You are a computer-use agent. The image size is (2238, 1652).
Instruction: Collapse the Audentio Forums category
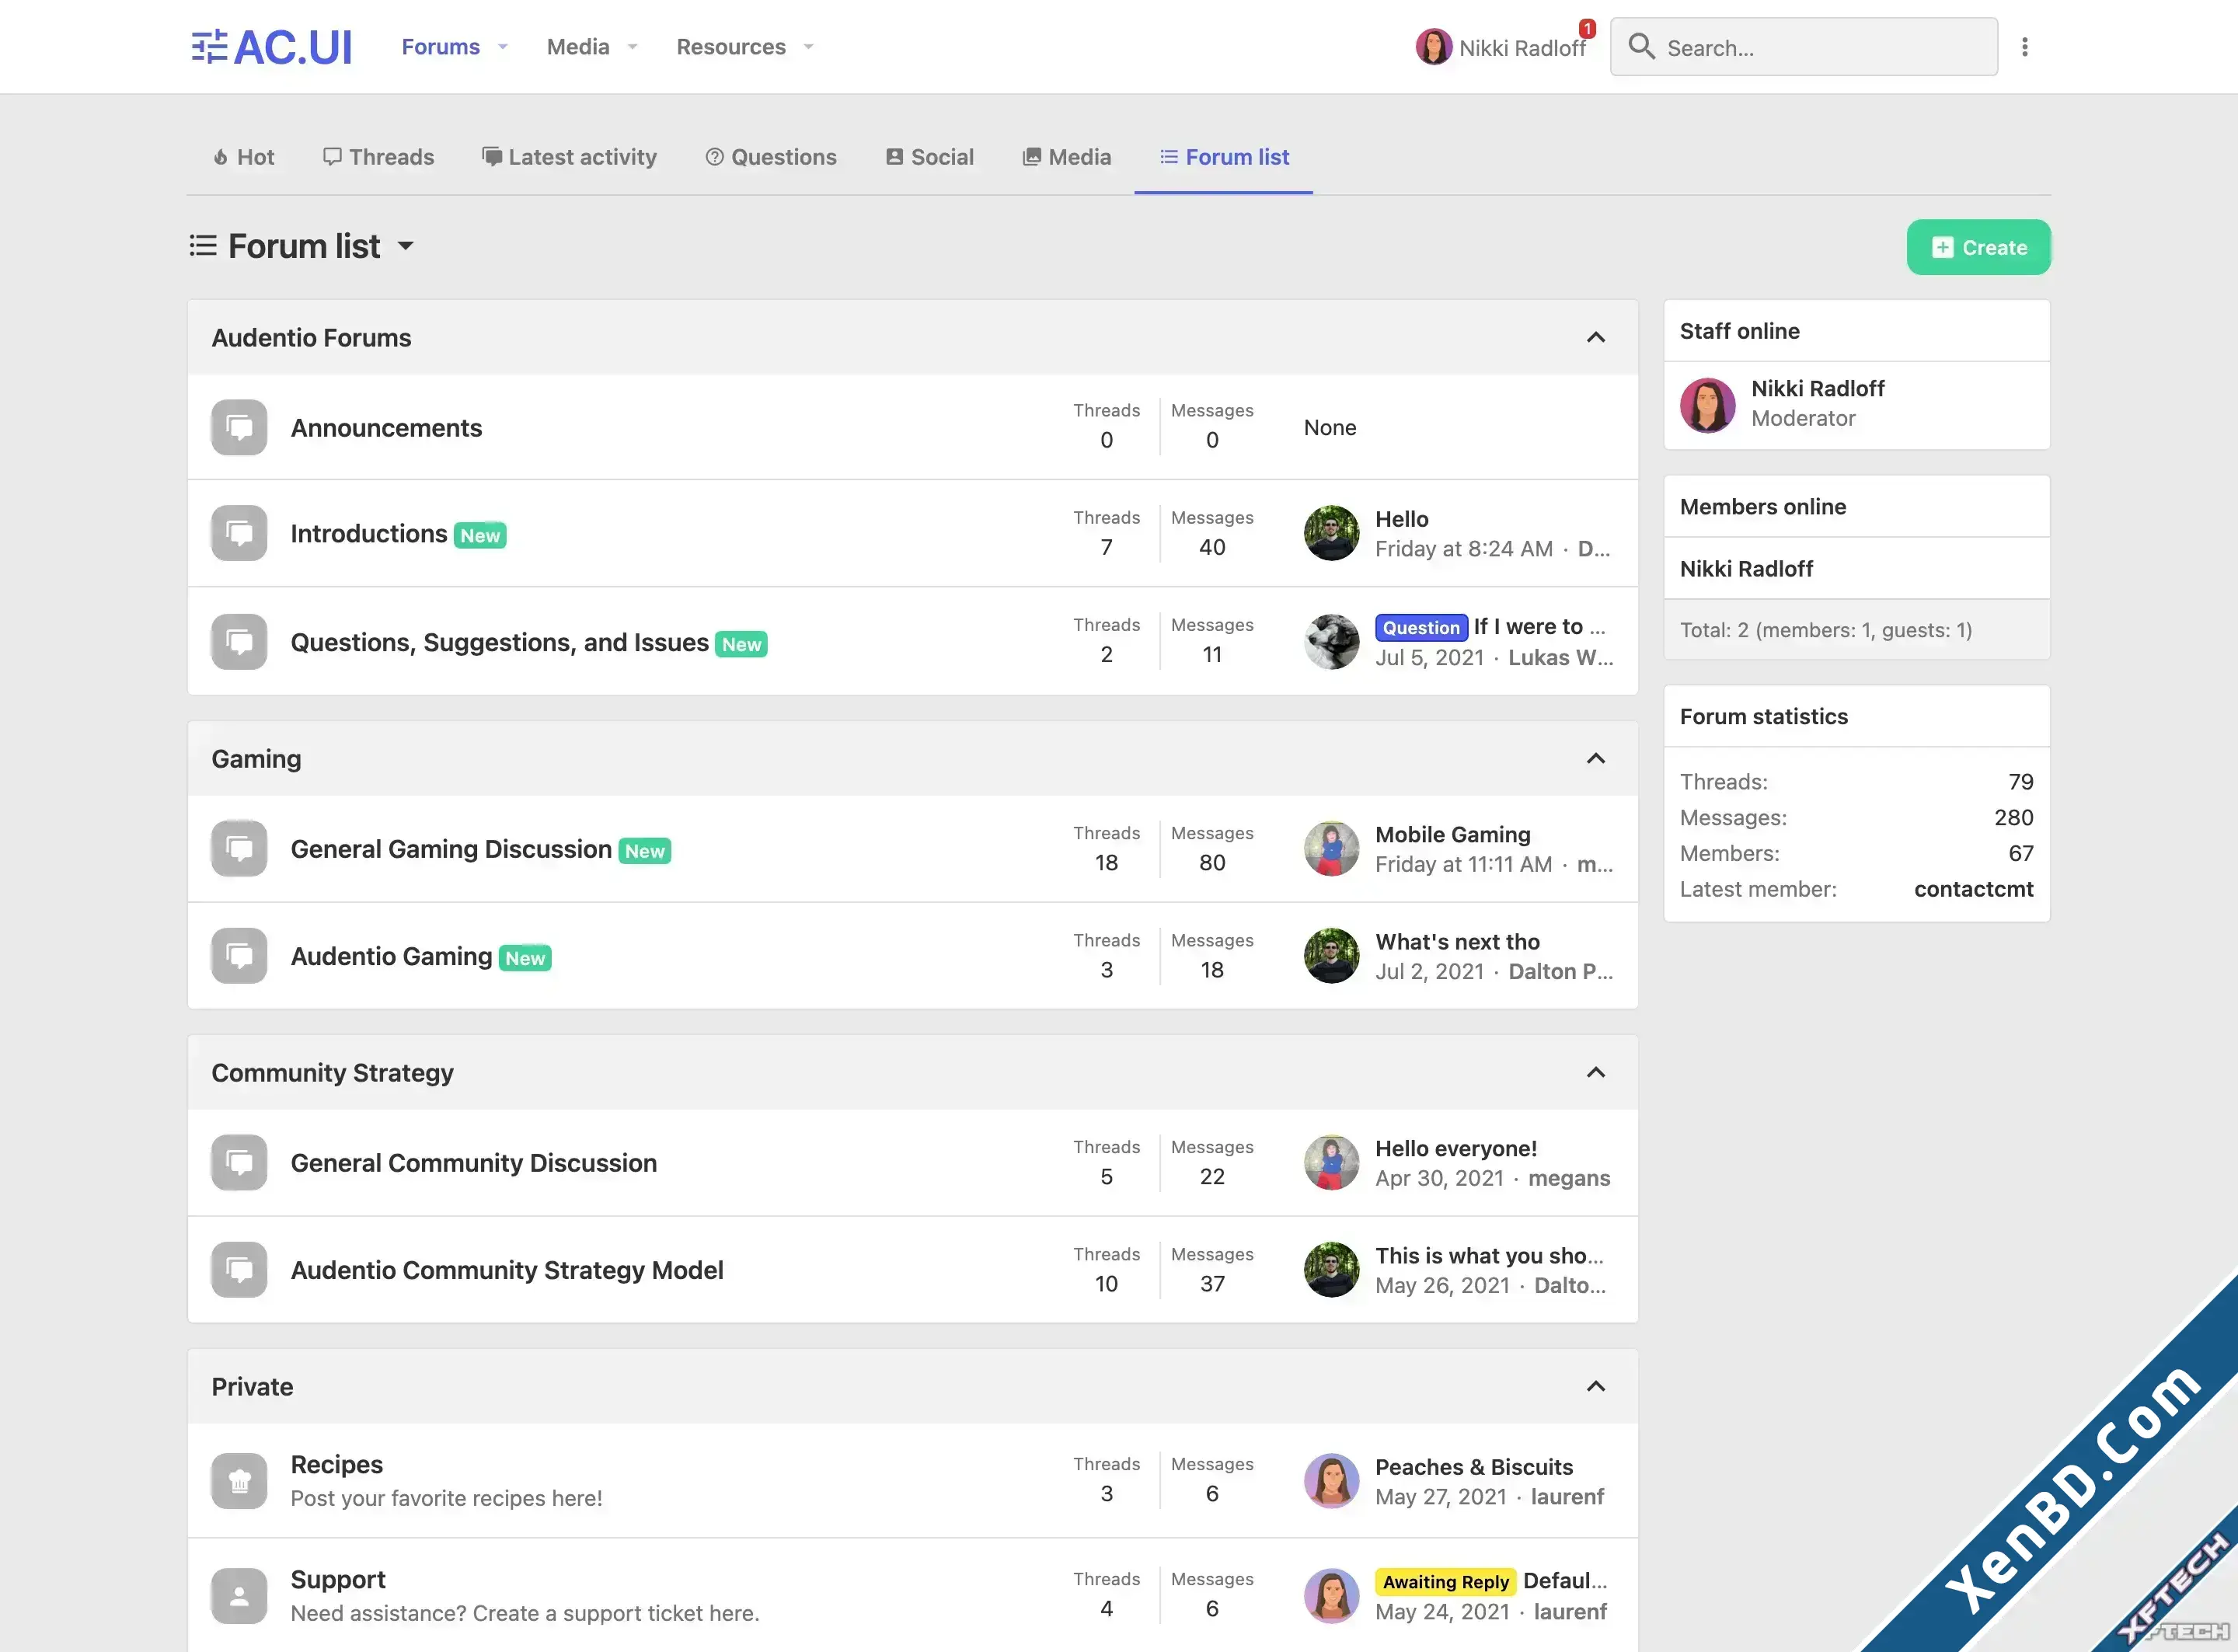click(x=1596, y=337)
